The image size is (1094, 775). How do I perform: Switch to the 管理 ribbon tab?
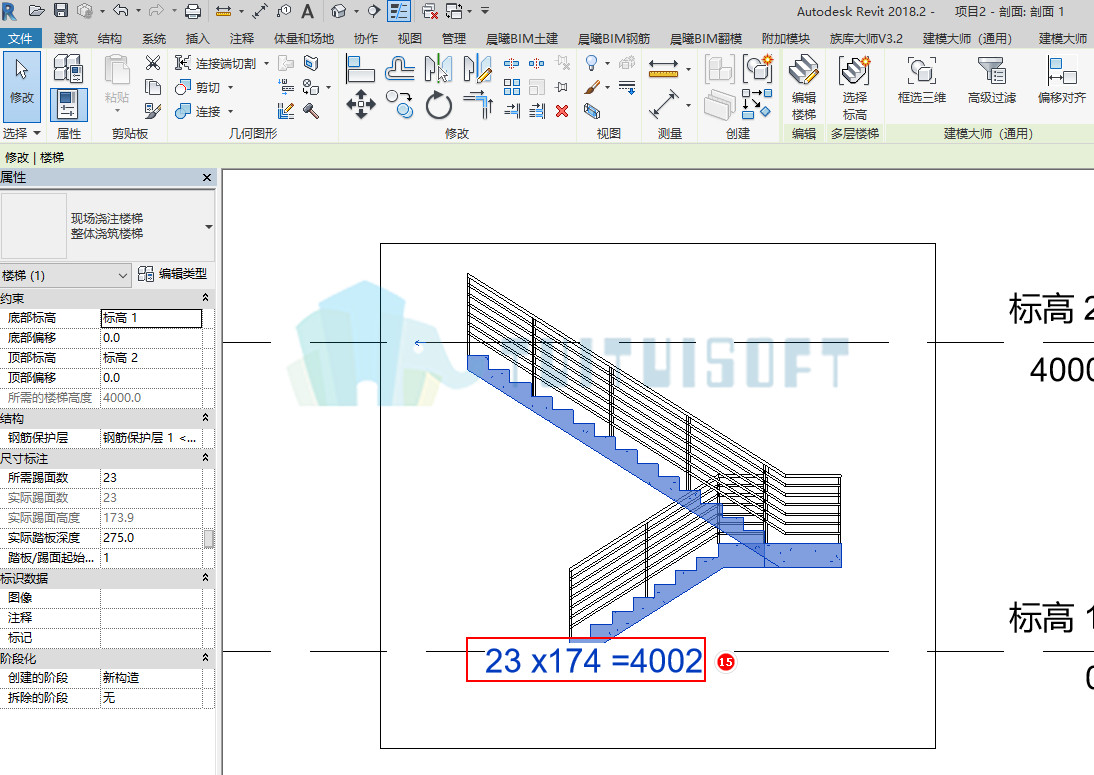point(454,38)
